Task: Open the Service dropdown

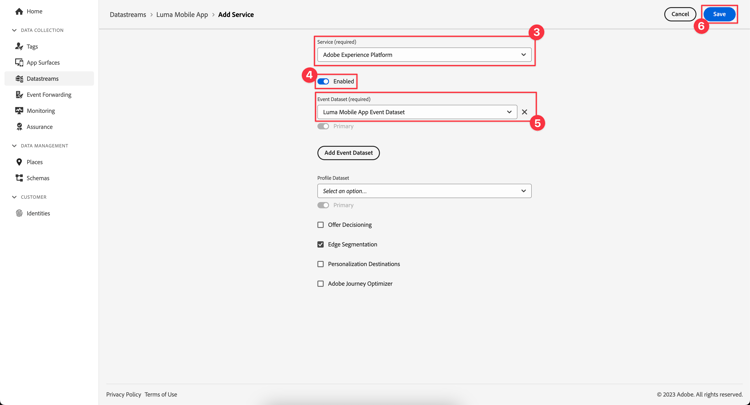Action: (424, 55)
